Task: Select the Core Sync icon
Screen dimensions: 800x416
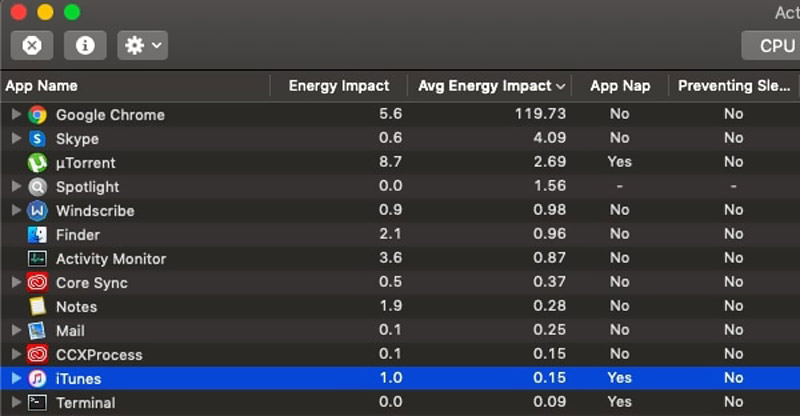Action: pos(38,283)
